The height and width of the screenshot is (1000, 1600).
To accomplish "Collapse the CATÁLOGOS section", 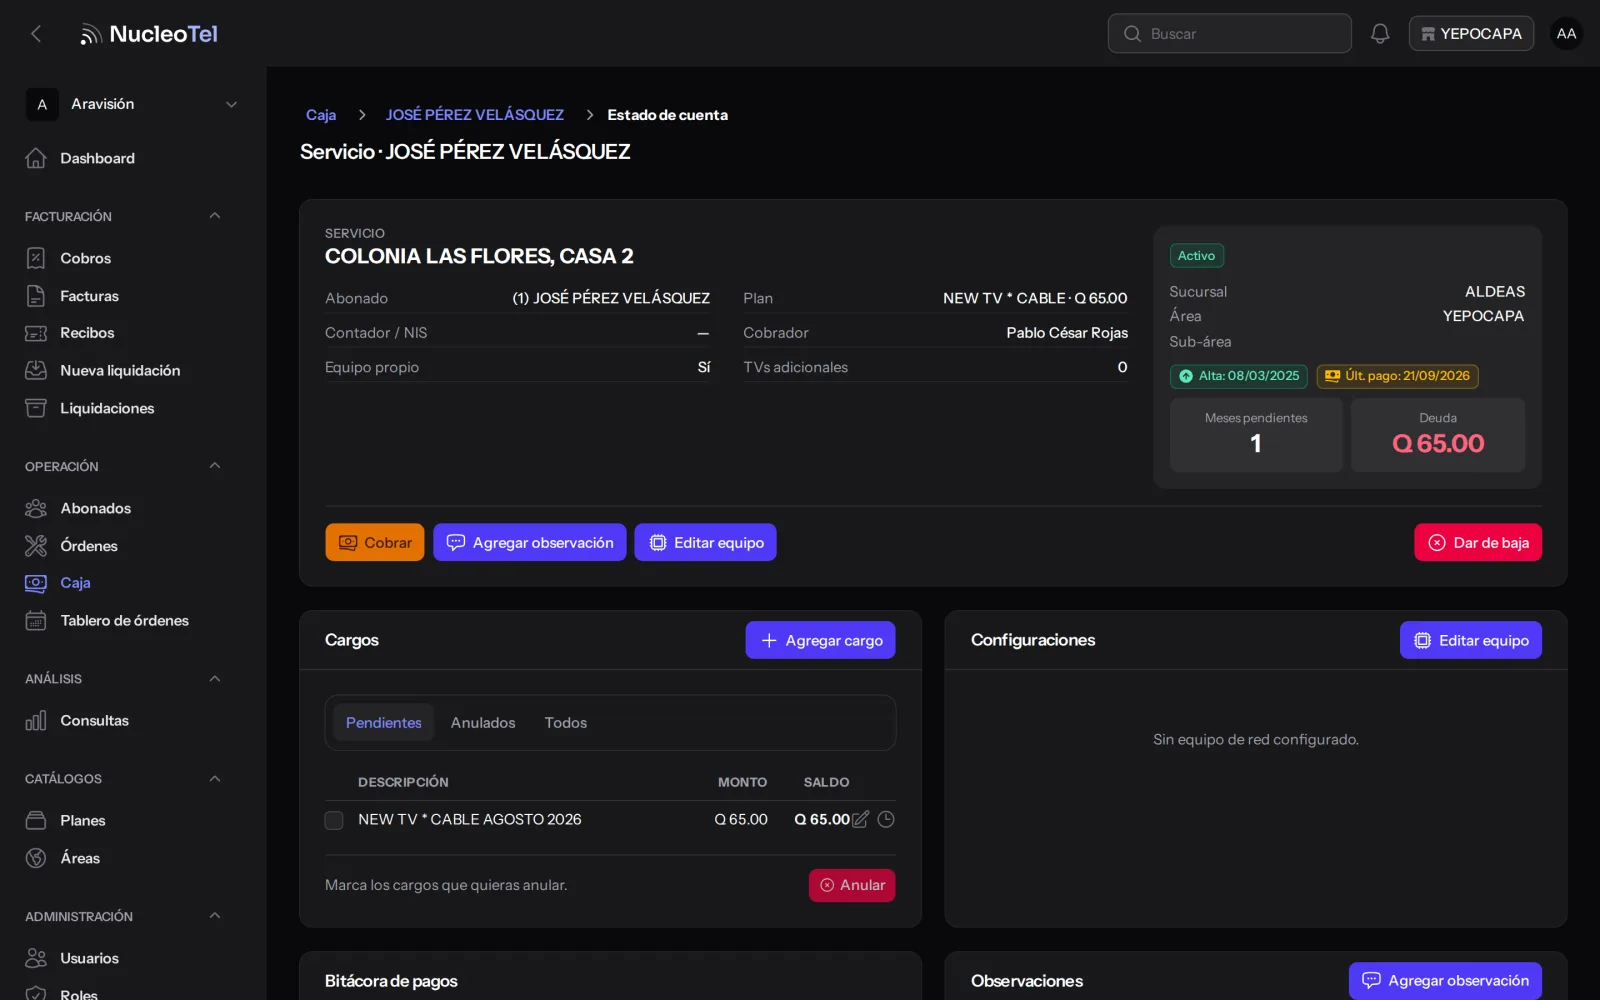I will (x=214, y=778).
